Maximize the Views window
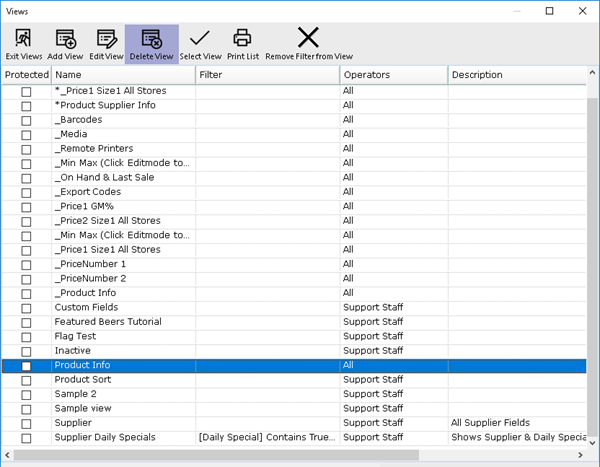 (549, 11)
